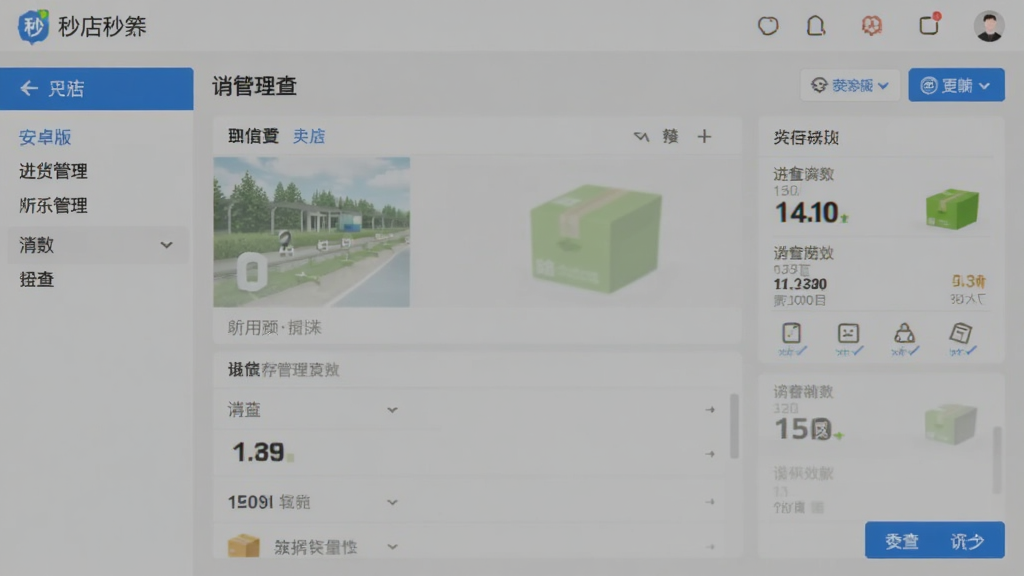The width and height of the screenshot is (1024, 576).
Task: Click the large faded green box image
Action: coord(596,238)
